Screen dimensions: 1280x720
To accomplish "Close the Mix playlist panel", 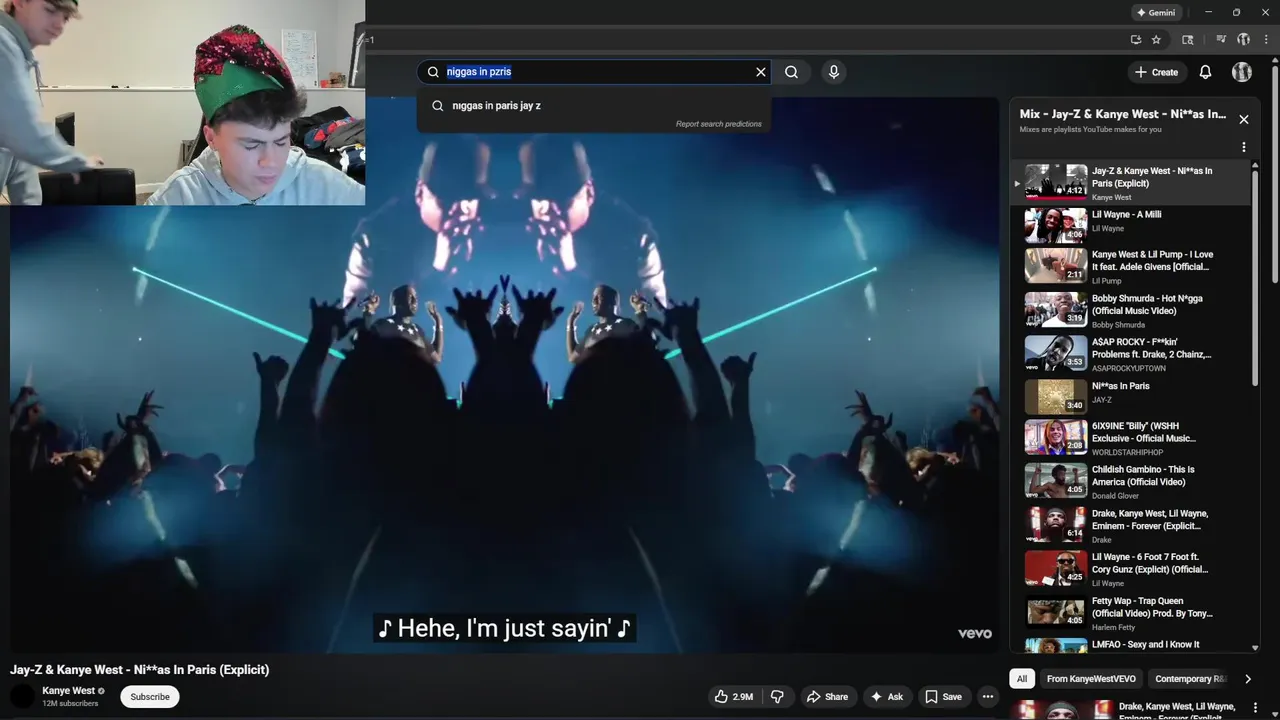I will 1244,119.
